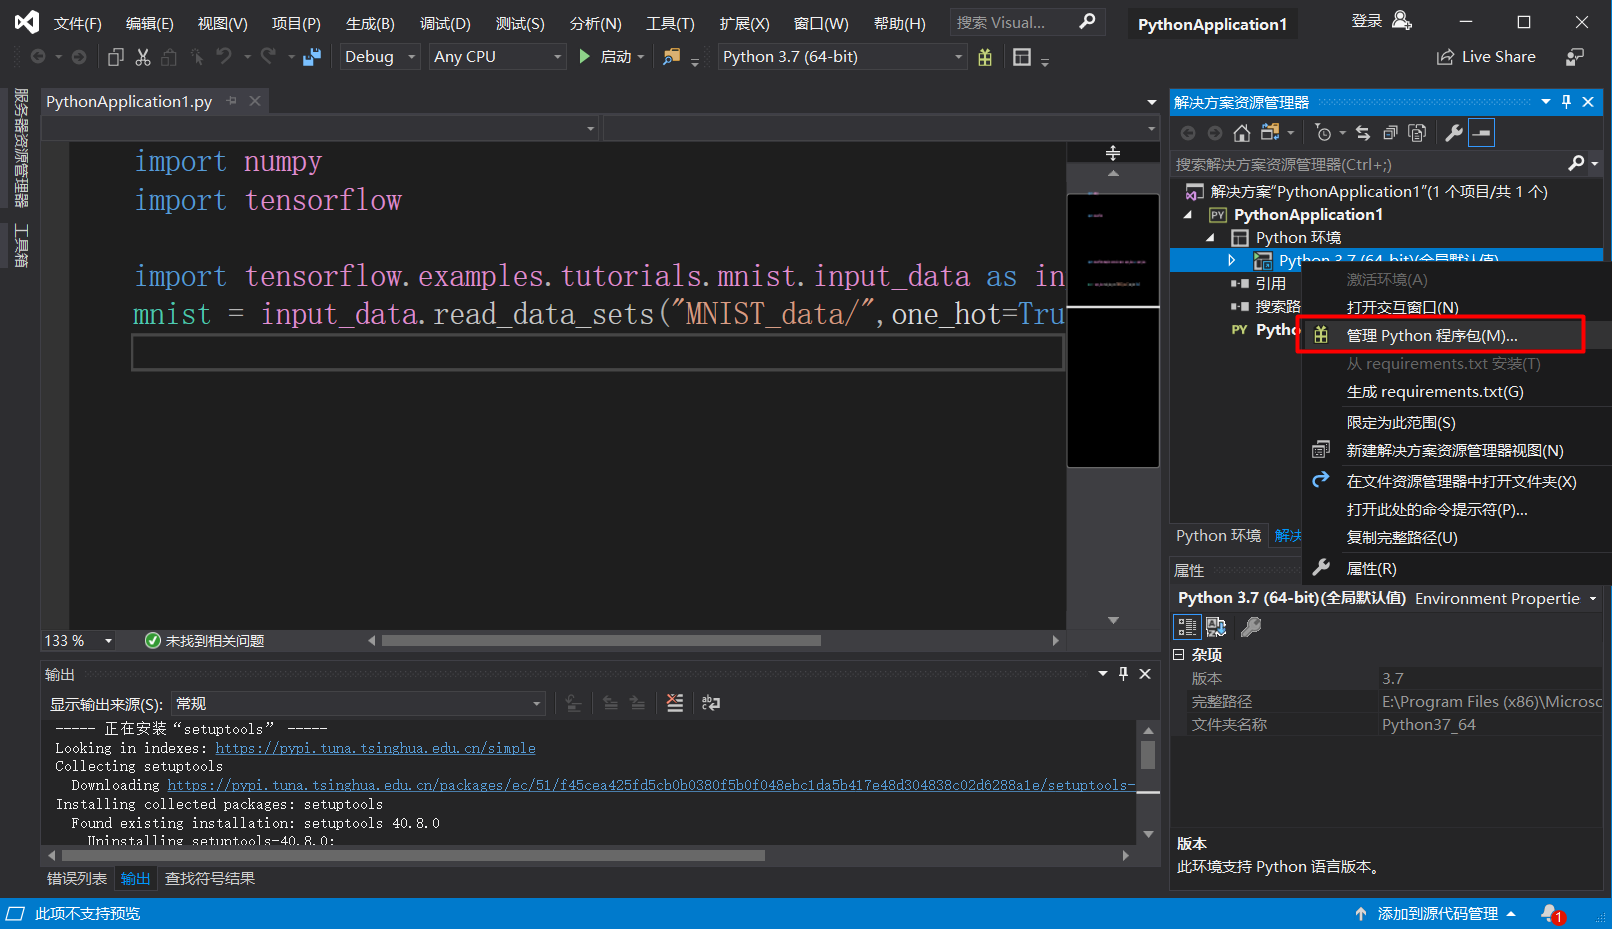Toggle word wrap in the Output panel
Screen dimensions: 1612x929
click(711, 703)
